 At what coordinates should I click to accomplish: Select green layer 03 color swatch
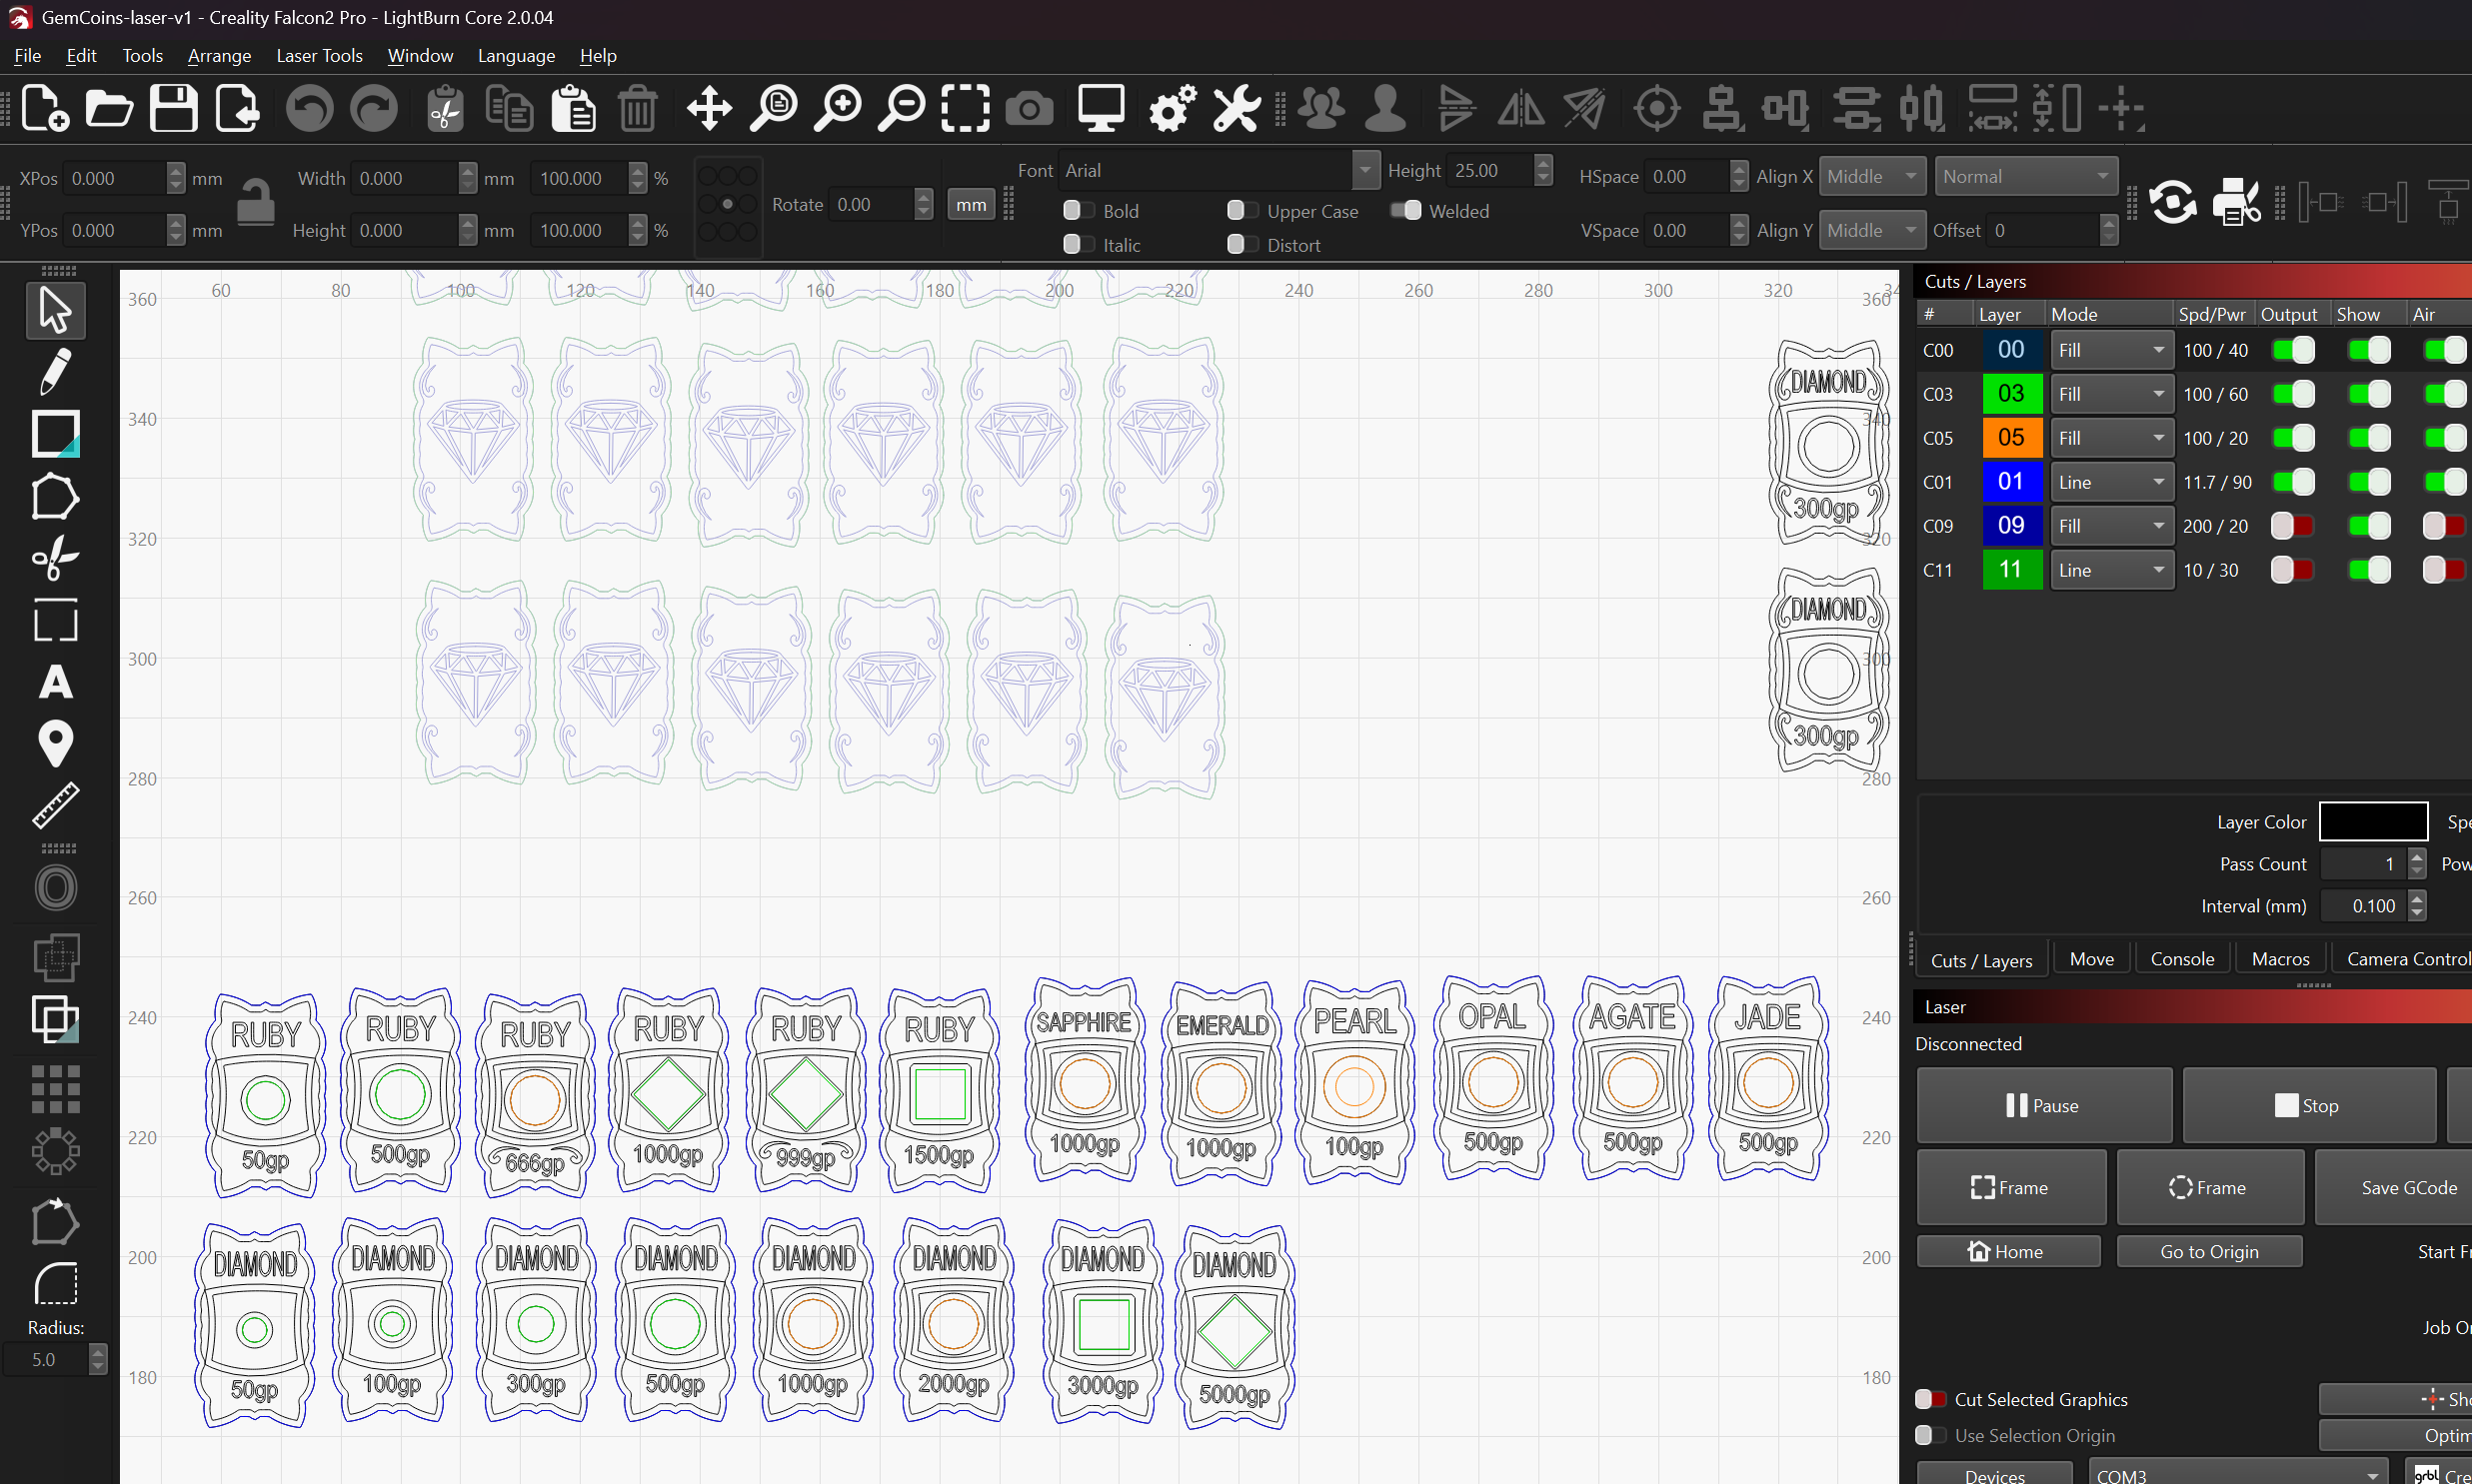pos(2011,394)
